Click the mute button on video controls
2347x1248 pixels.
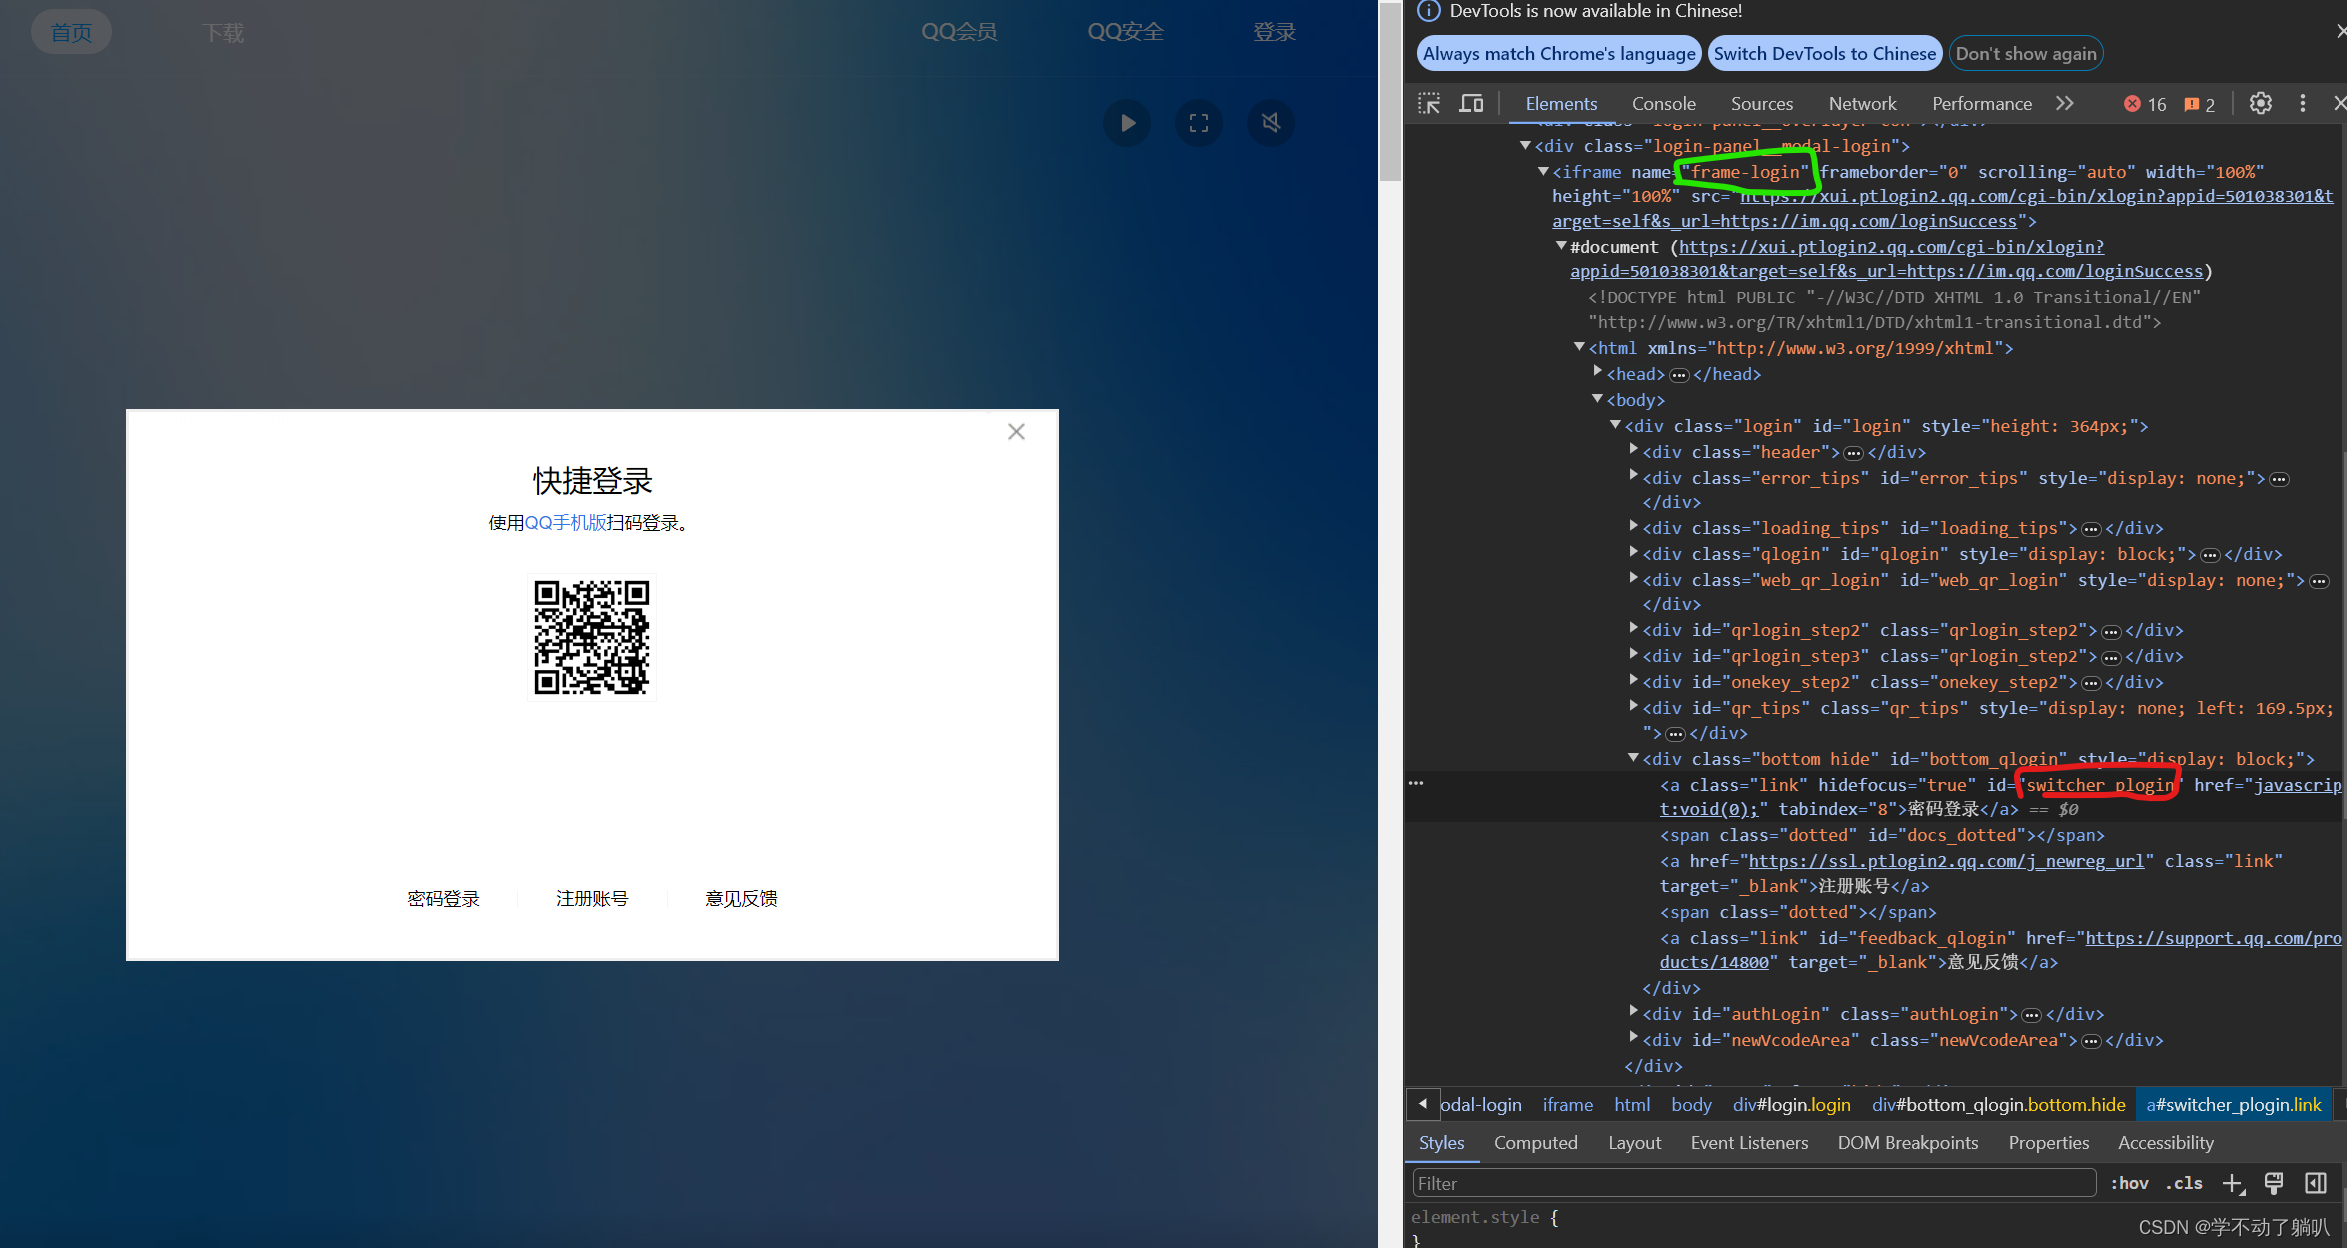tap(1271, 121)
